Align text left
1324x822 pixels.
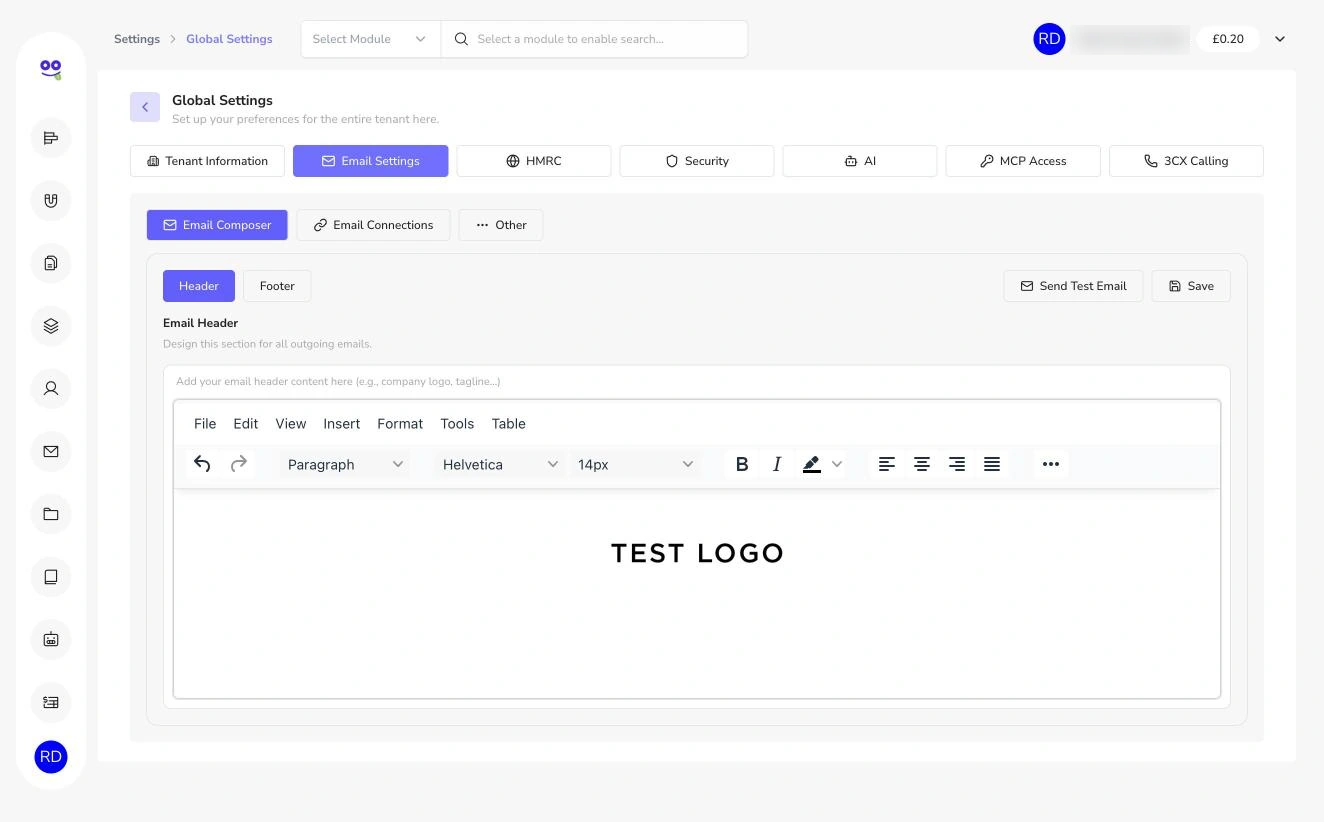click(887, 464)
